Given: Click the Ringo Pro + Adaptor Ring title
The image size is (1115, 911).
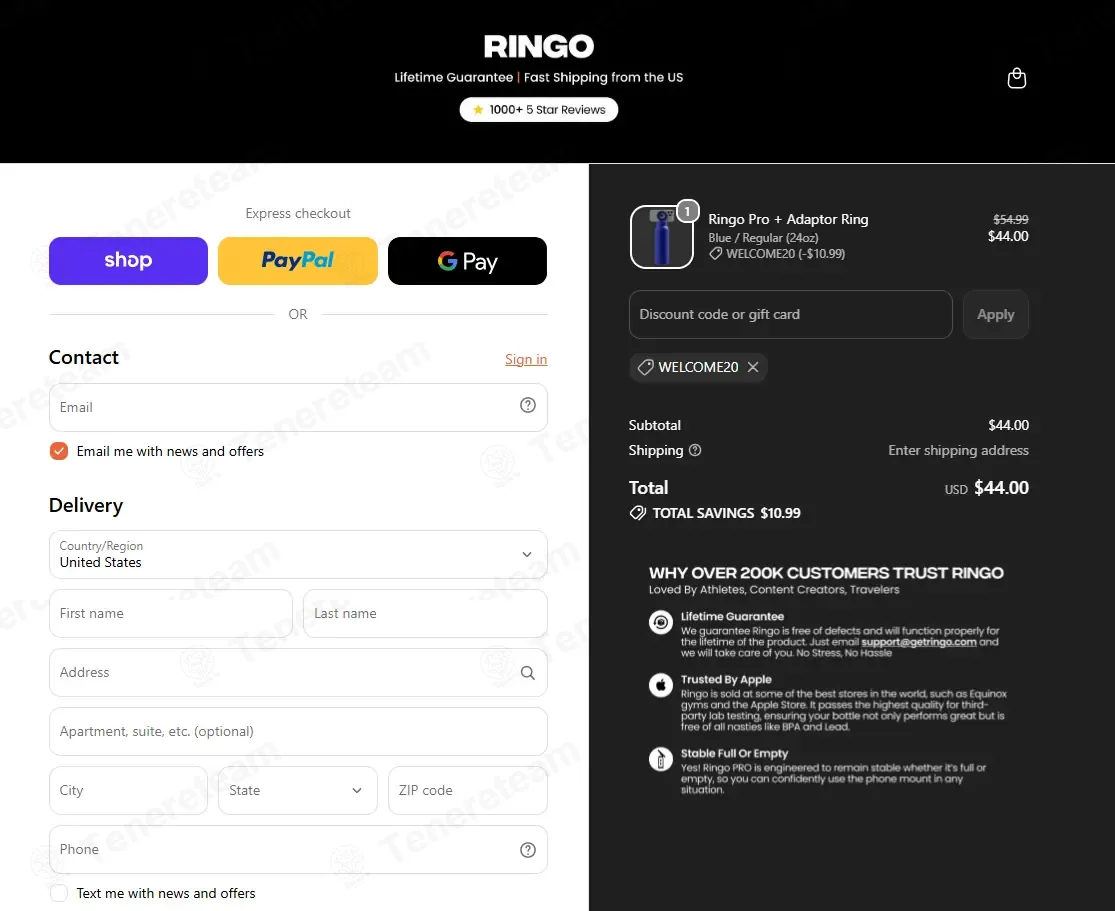Looking at the screenshot, I should pos(788,219).
